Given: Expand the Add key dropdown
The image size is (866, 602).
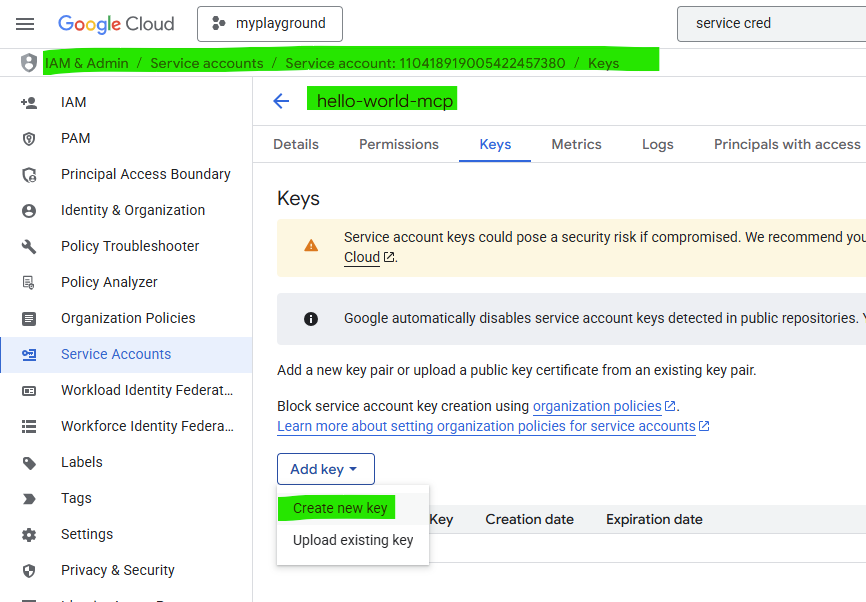Looking at the screenshot, I should 325,469.
